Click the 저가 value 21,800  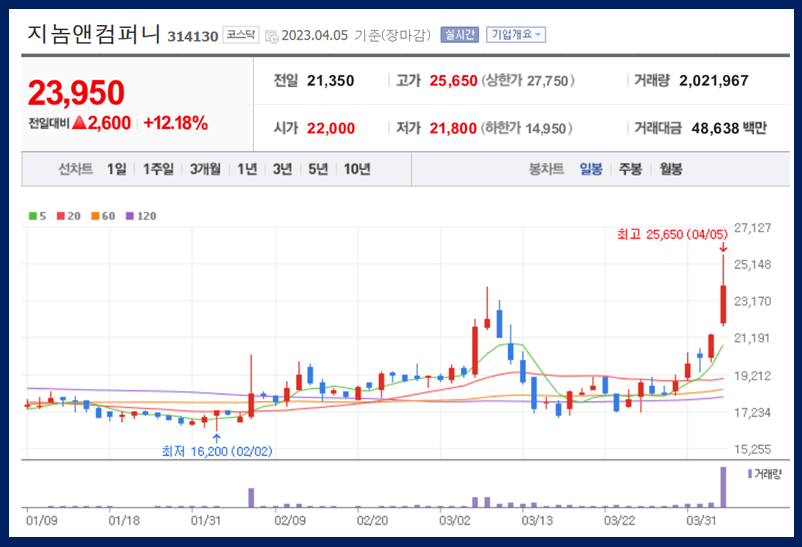(453, 128)
